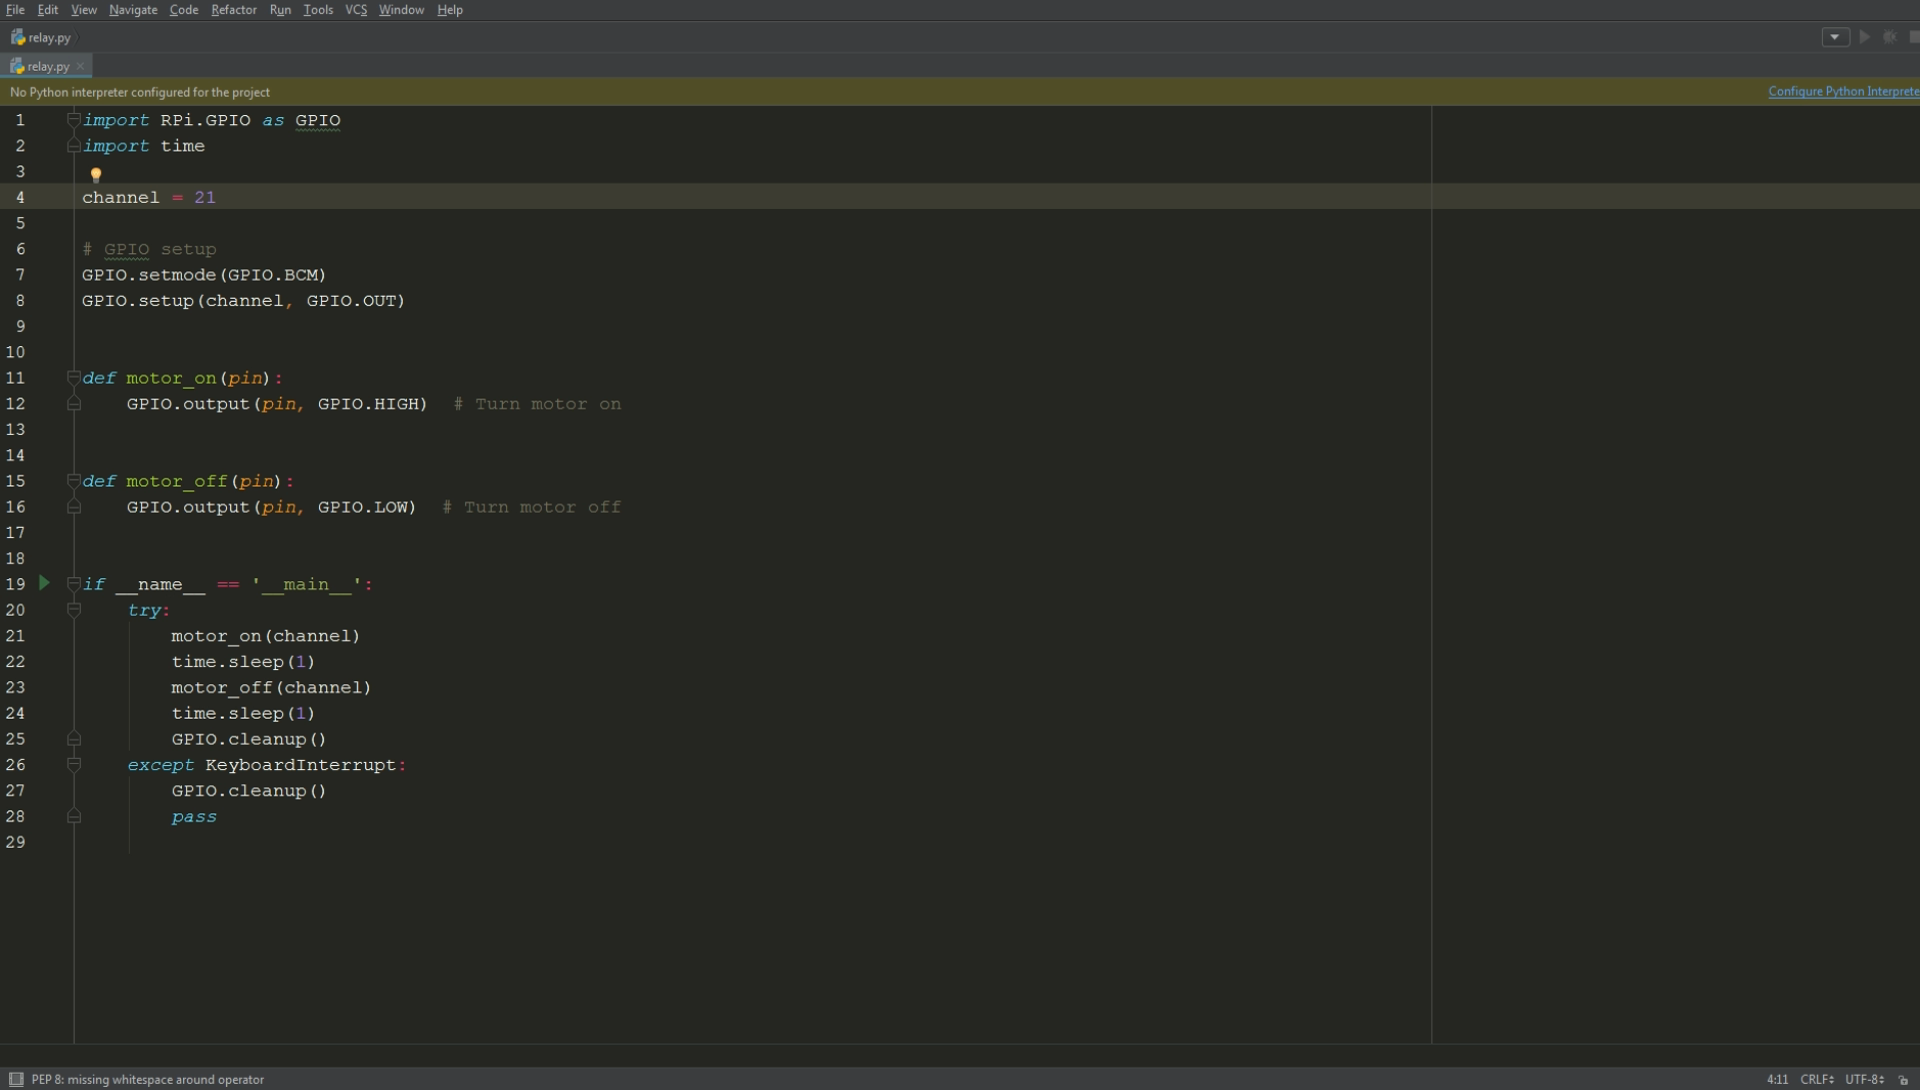Click the Run button in toolbar
The image size is (1920, 1090).
coord(1865,37)
